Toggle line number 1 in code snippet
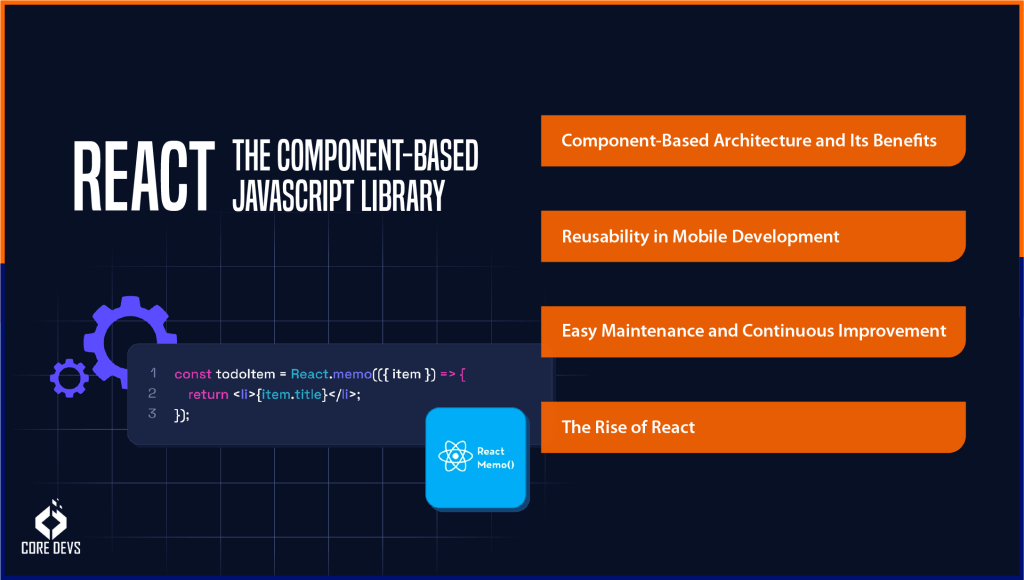Image resolution: width=1024 pixels, height=580 pixels. [x=152, y=373]
